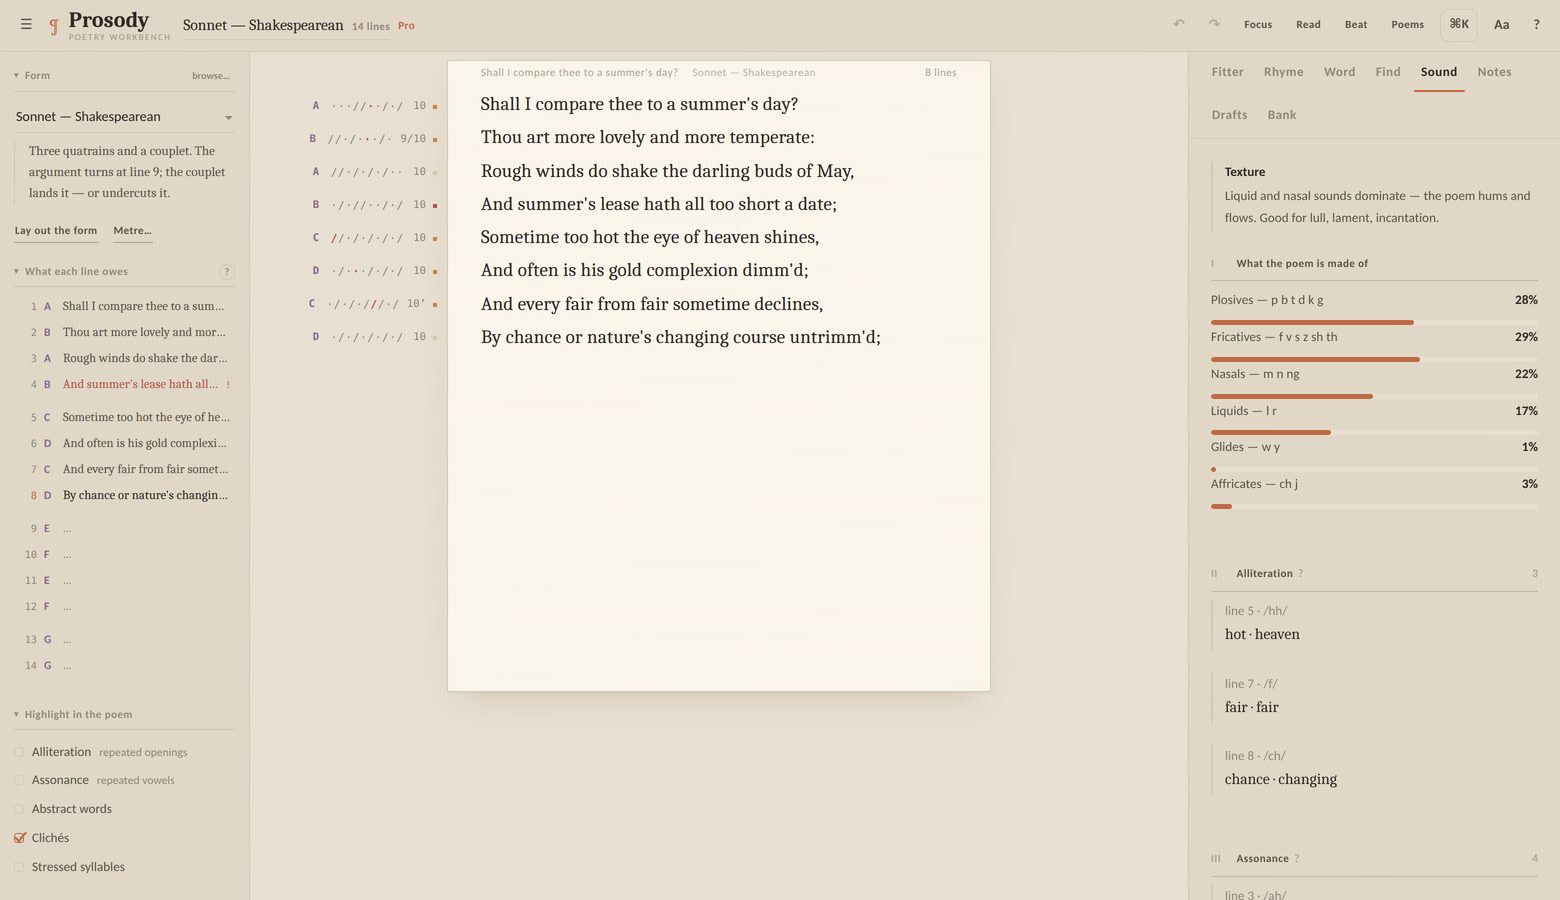
Task: Enable the Stressed syllables checkbox
Action: click(x=19, y=867)
